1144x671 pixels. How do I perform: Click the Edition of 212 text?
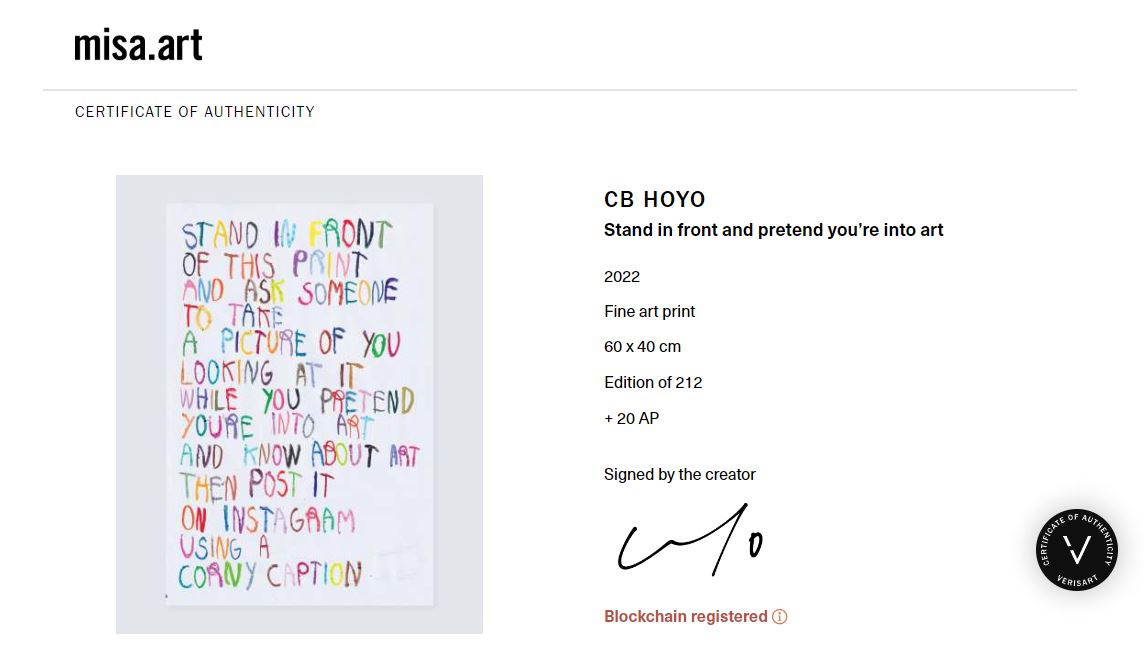tap(653, 382)
